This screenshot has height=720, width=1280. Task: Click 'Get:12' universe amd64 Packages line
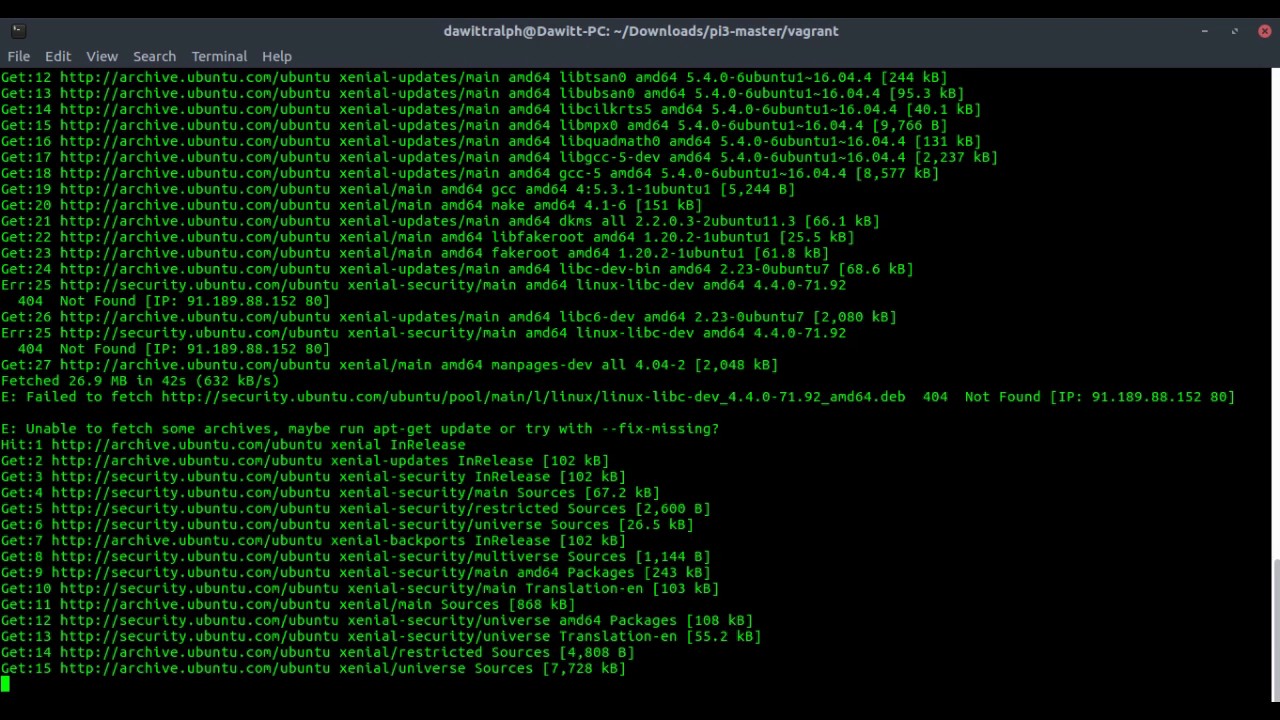pyautogui.click(x=377, y=621)
